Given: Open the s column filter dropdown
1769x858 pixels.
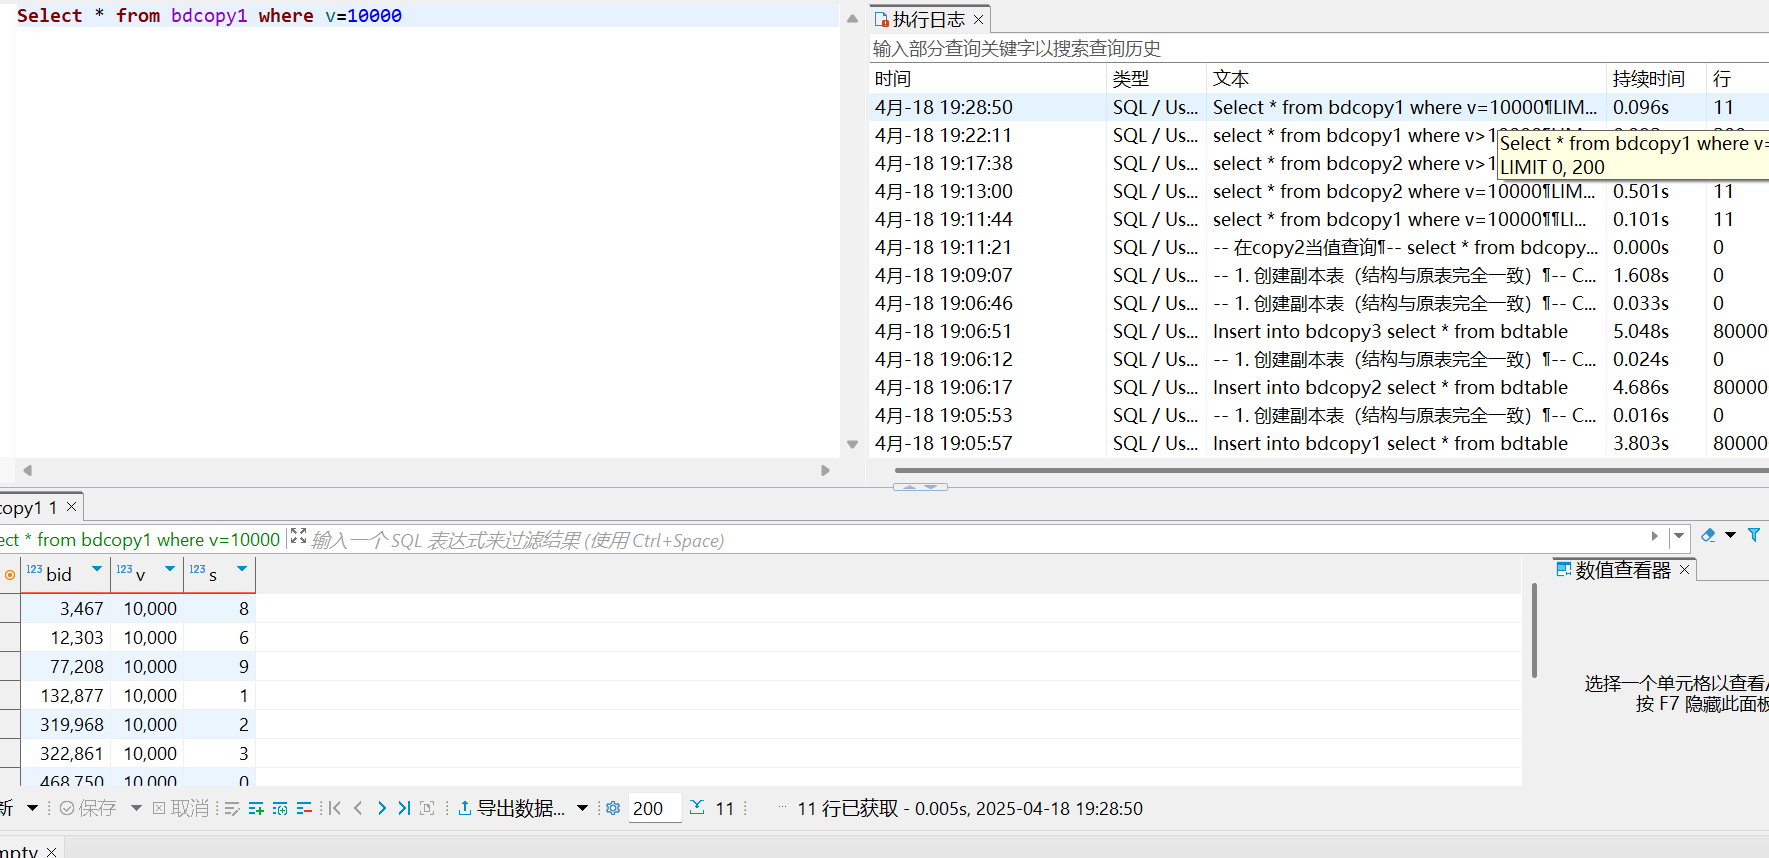Looking at the screenshot, I should (x=242, y=569).
